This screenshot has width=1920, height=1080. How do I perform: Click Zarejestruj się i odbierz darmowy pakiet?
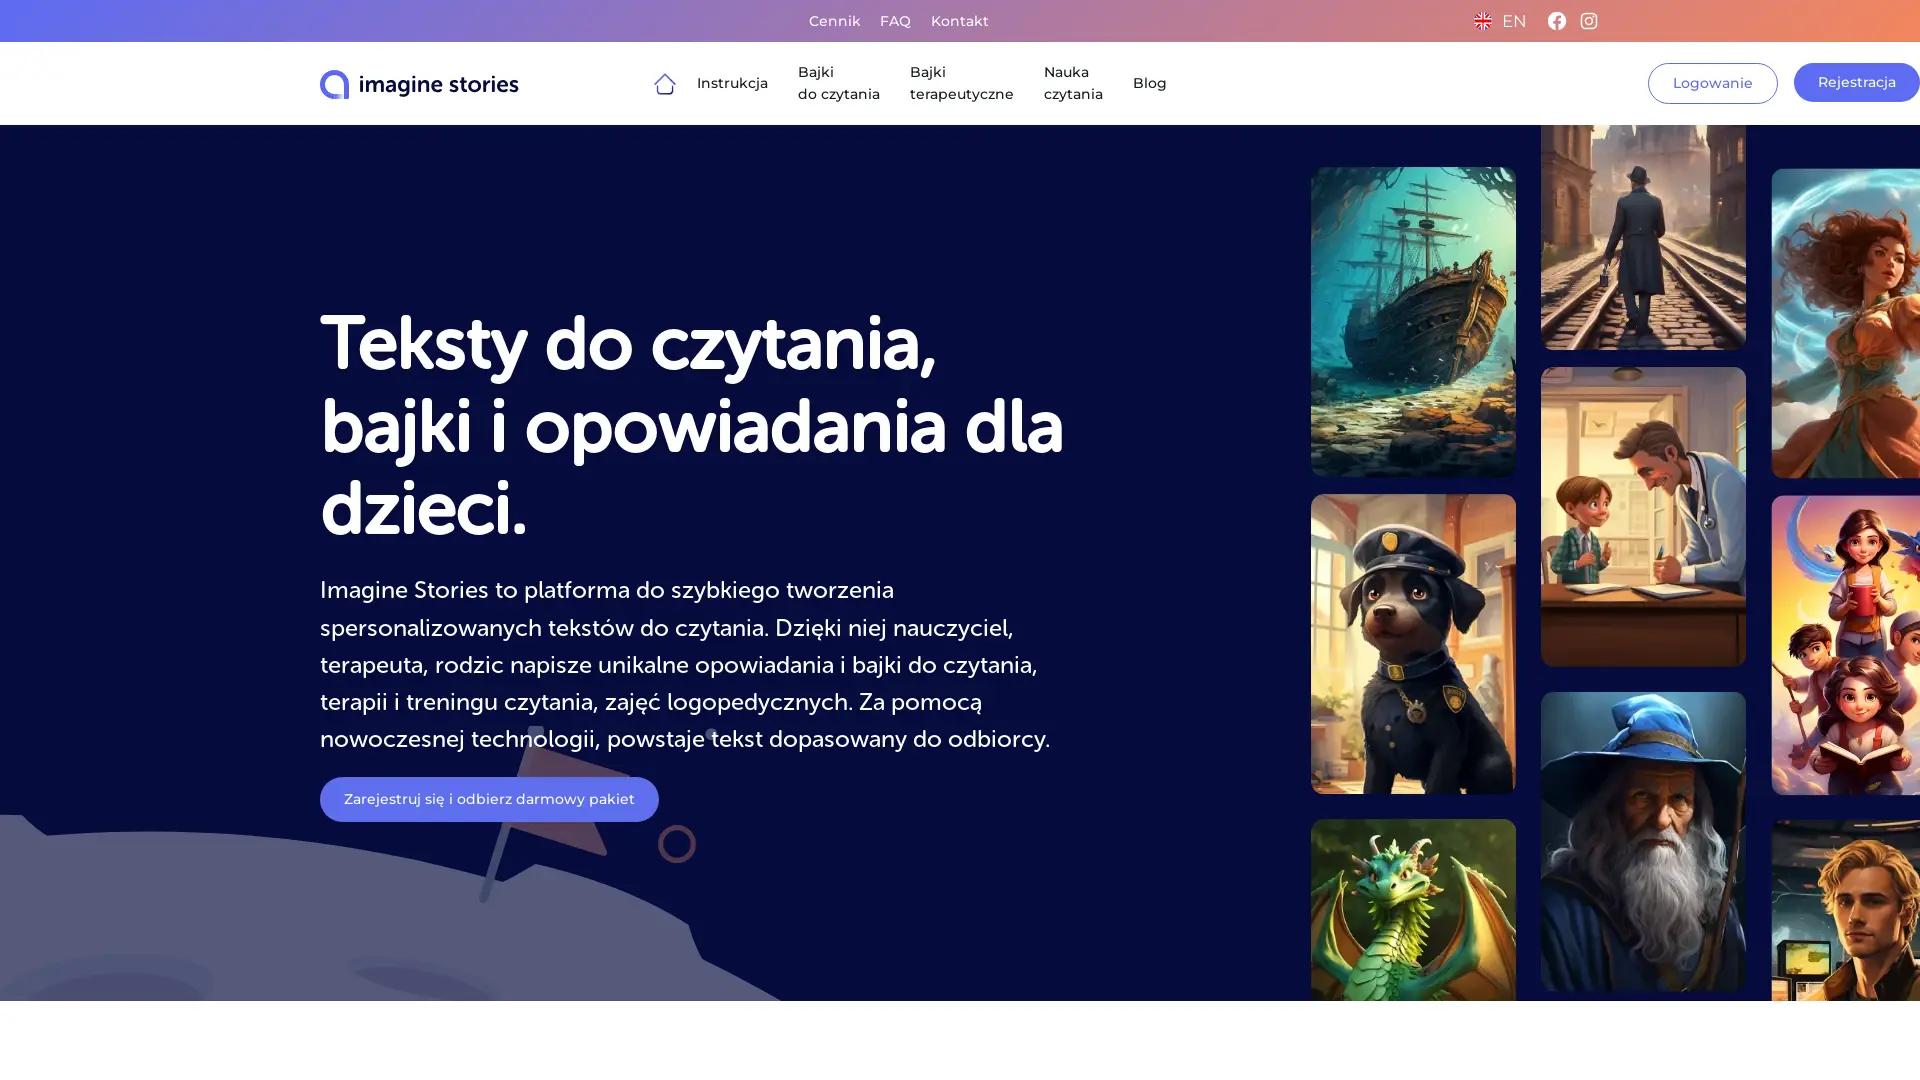[x=488, y=799]
